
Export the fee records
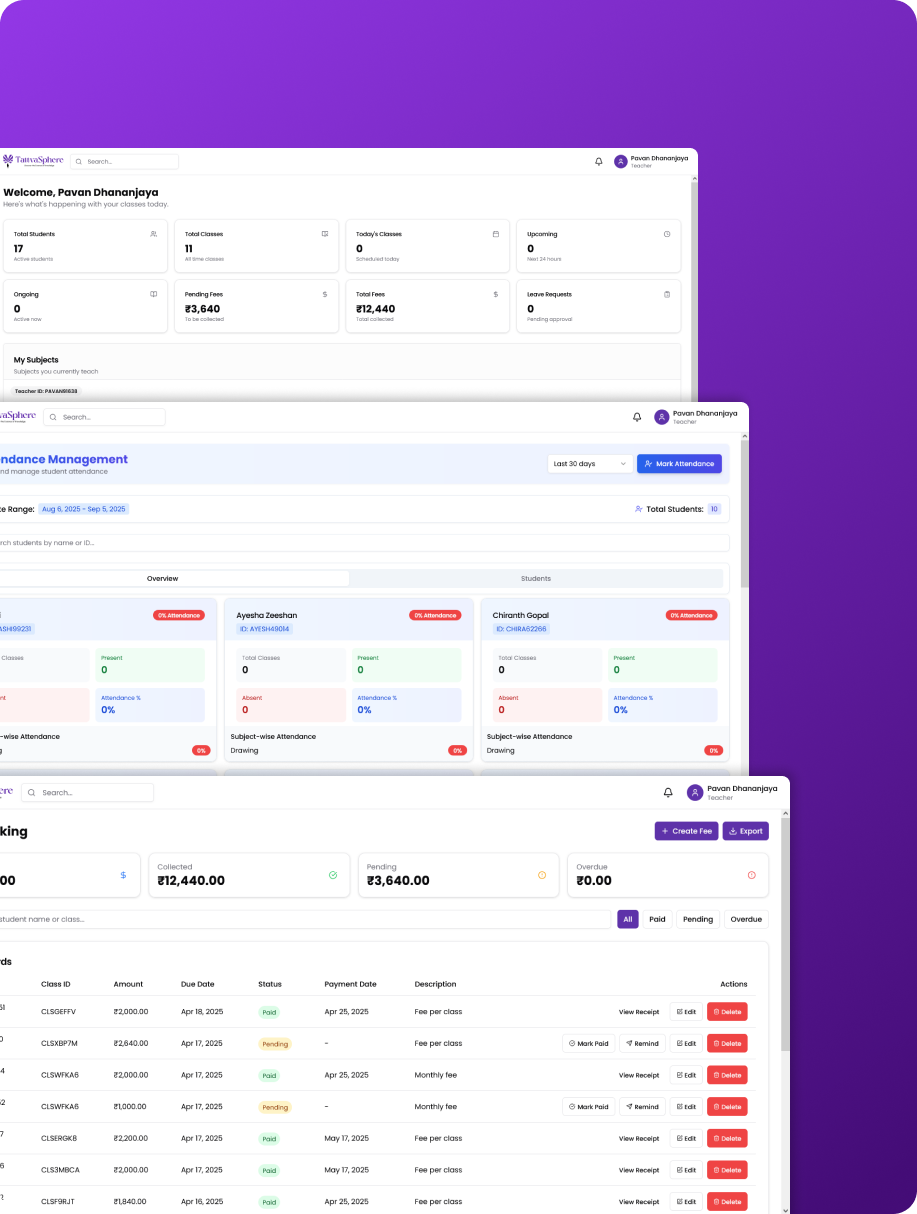[x=745, y=831]
